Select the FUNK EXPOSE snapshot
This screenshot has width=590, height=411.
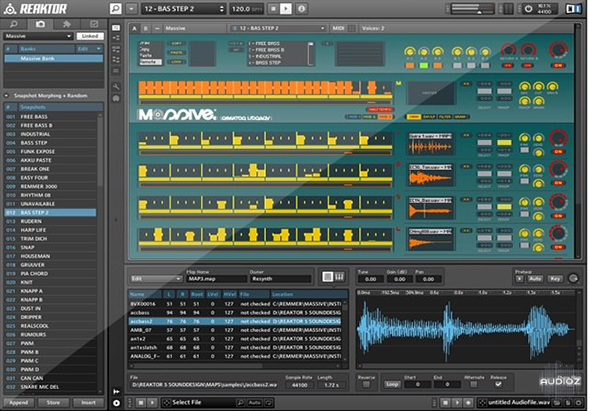50,151
